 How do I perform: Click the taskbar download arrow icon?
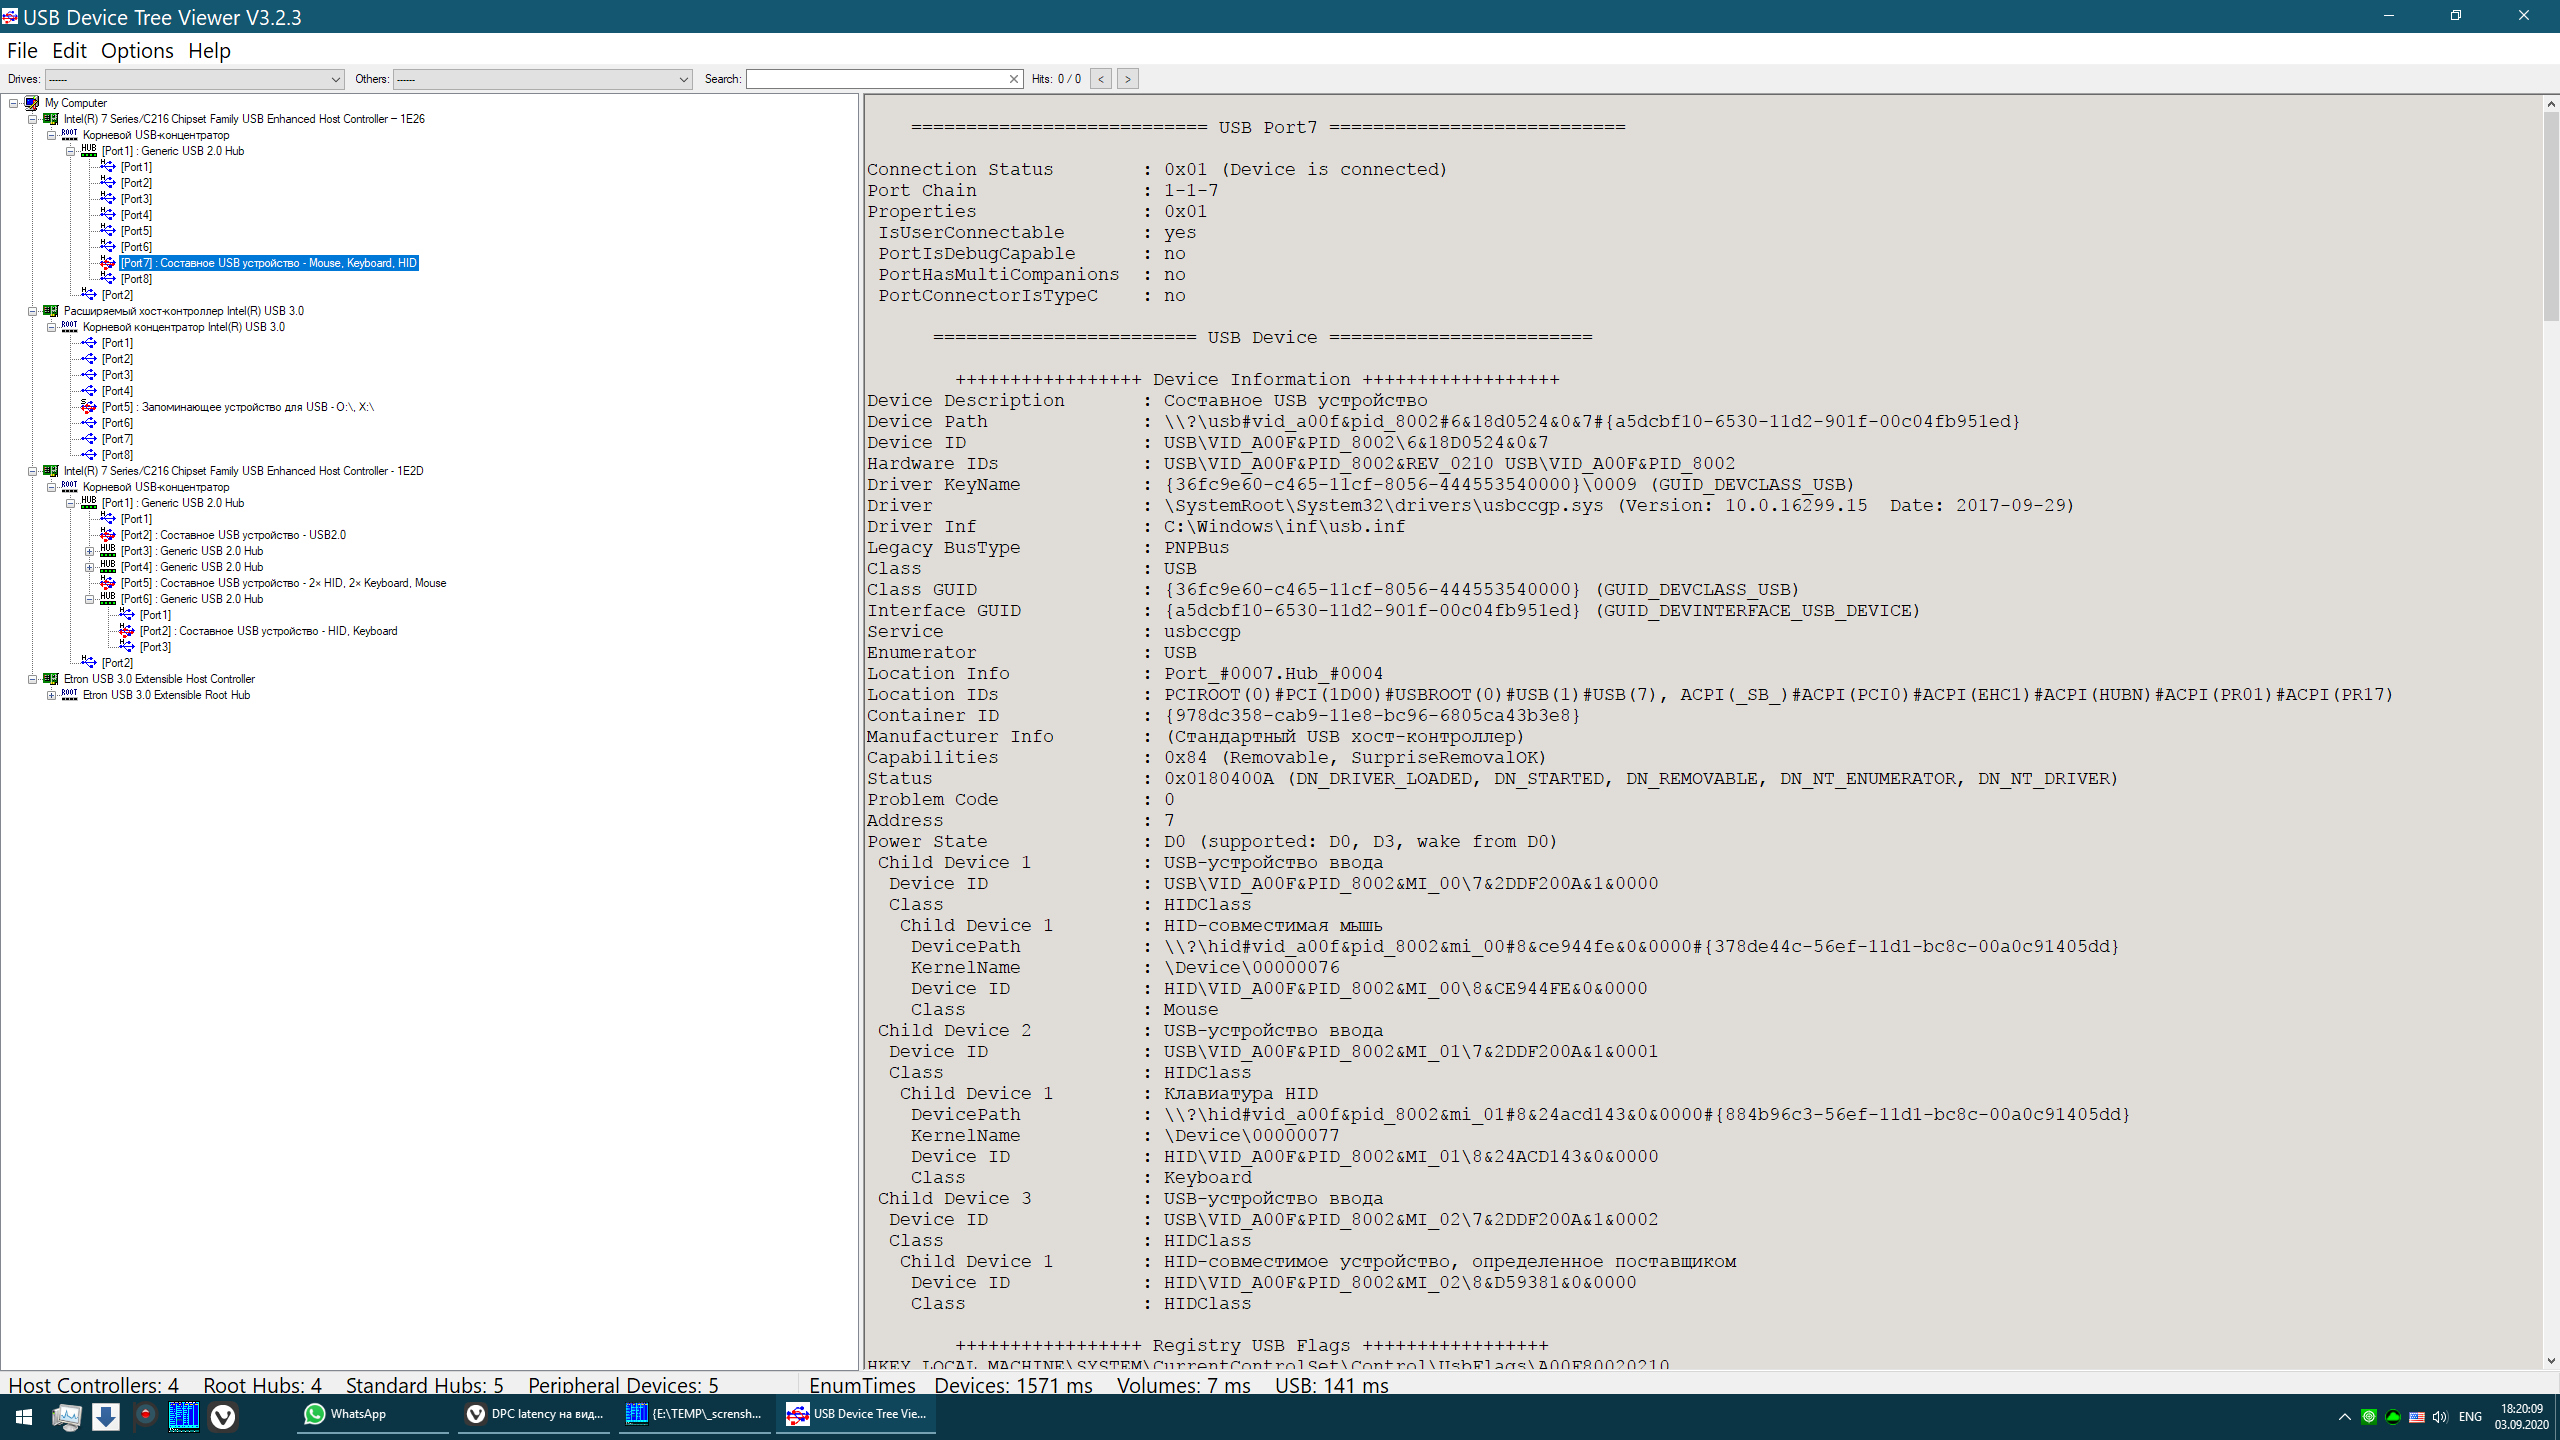coord(105,1415)
